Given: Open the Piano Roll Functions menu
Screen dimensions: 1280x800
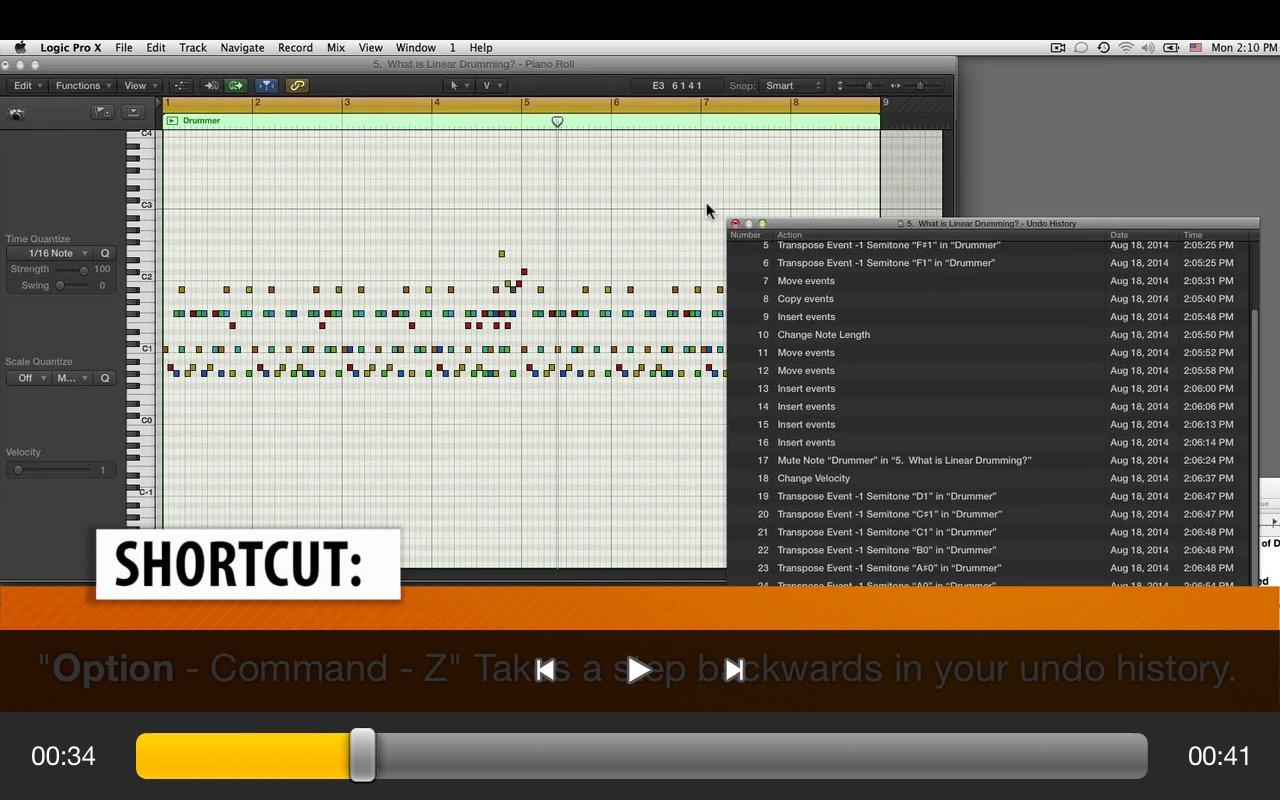Looking at the screenshot, I should point(82,86).
